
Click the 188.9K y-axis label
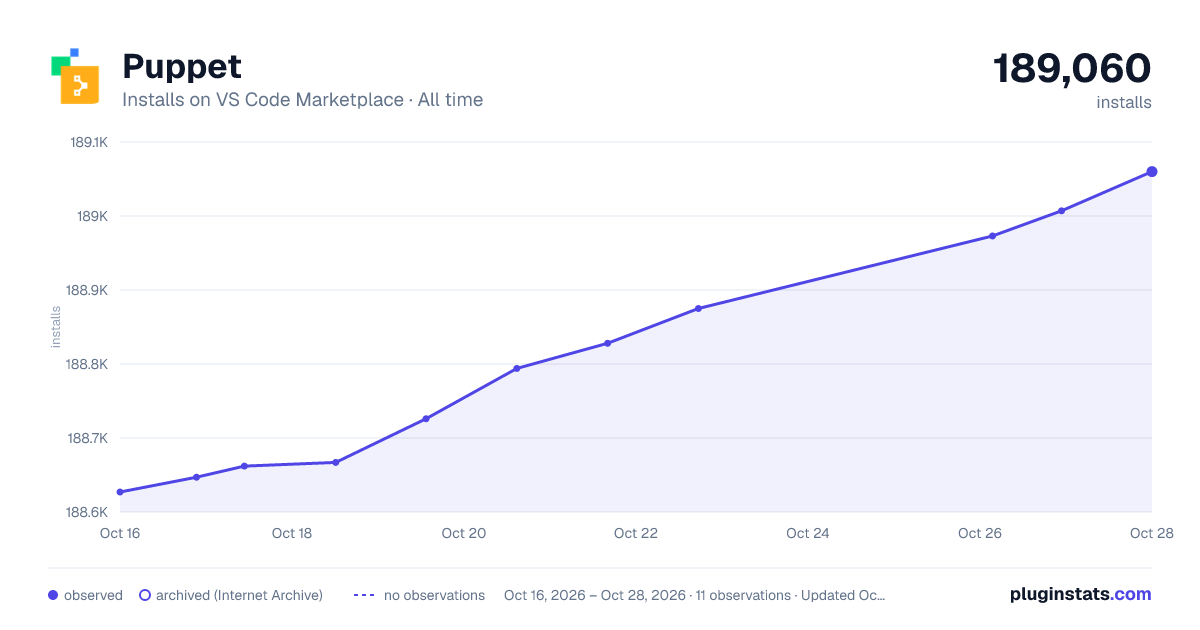(87, 290)
